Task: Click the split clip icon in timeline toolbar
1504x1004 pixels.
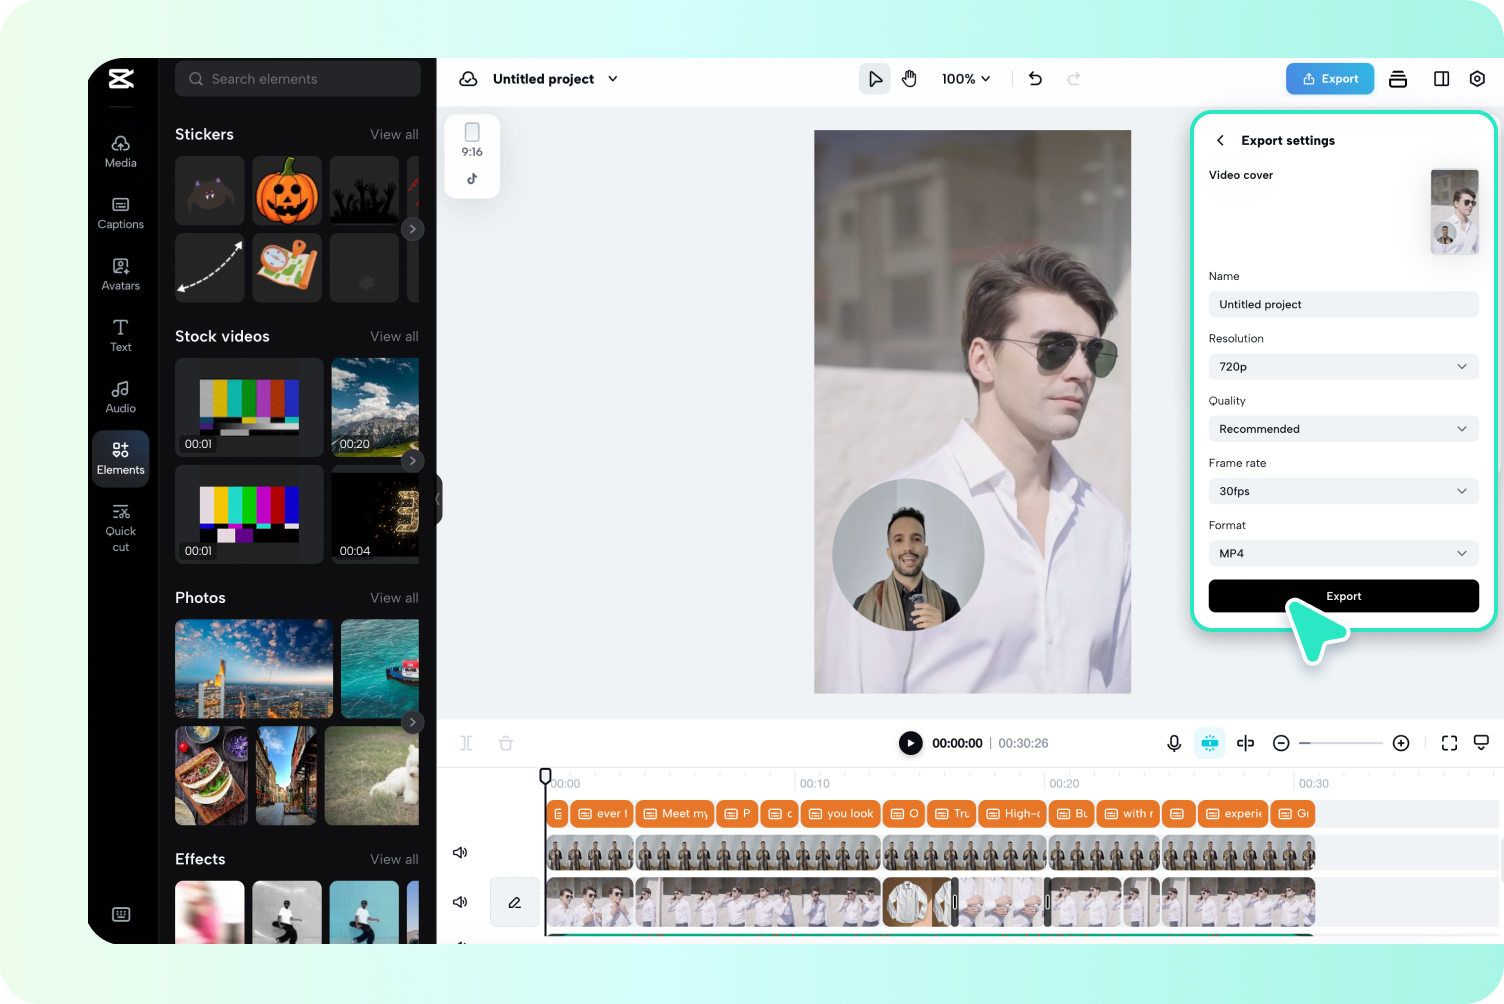Action: click(x=1245, y=743)
